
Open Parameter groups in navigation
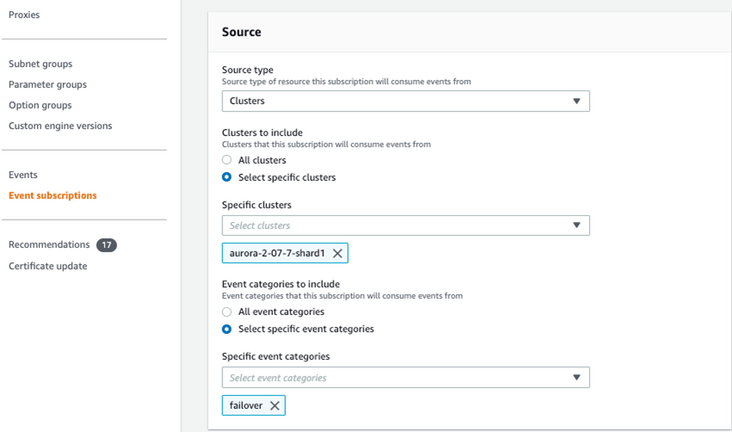(47, 85)
